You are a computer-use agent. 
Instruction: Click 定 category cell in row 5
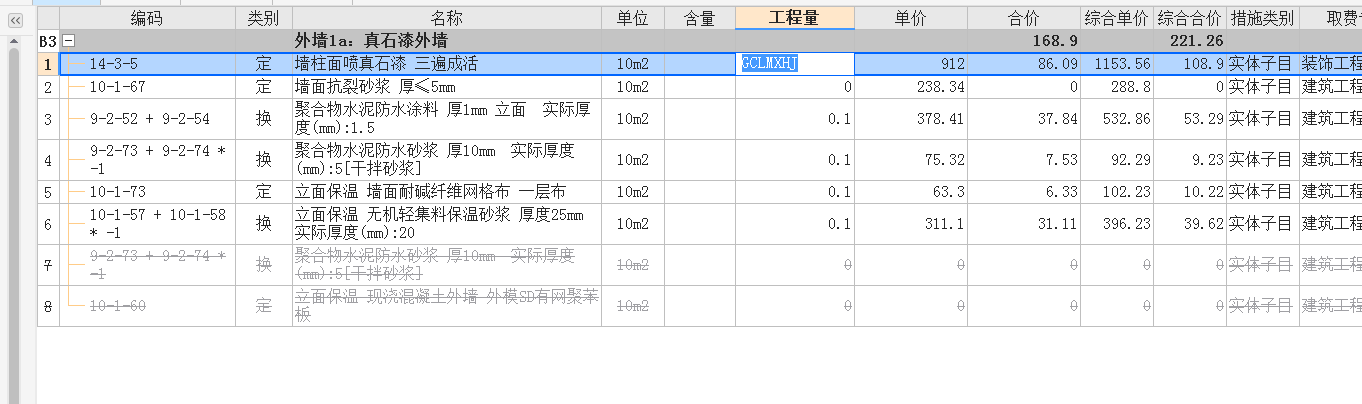[264, 192]
